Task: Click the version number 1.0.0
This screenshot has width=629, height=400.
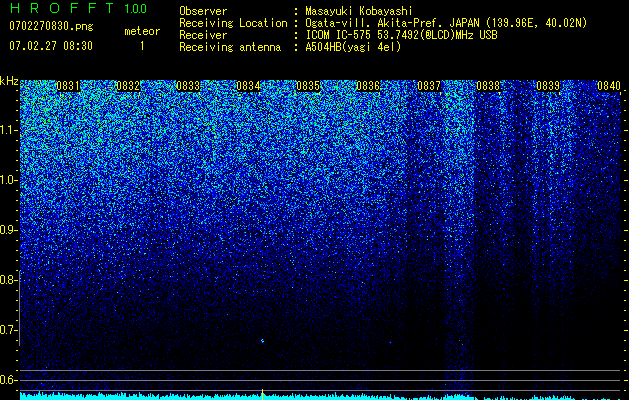Action: tap(135, 8)
